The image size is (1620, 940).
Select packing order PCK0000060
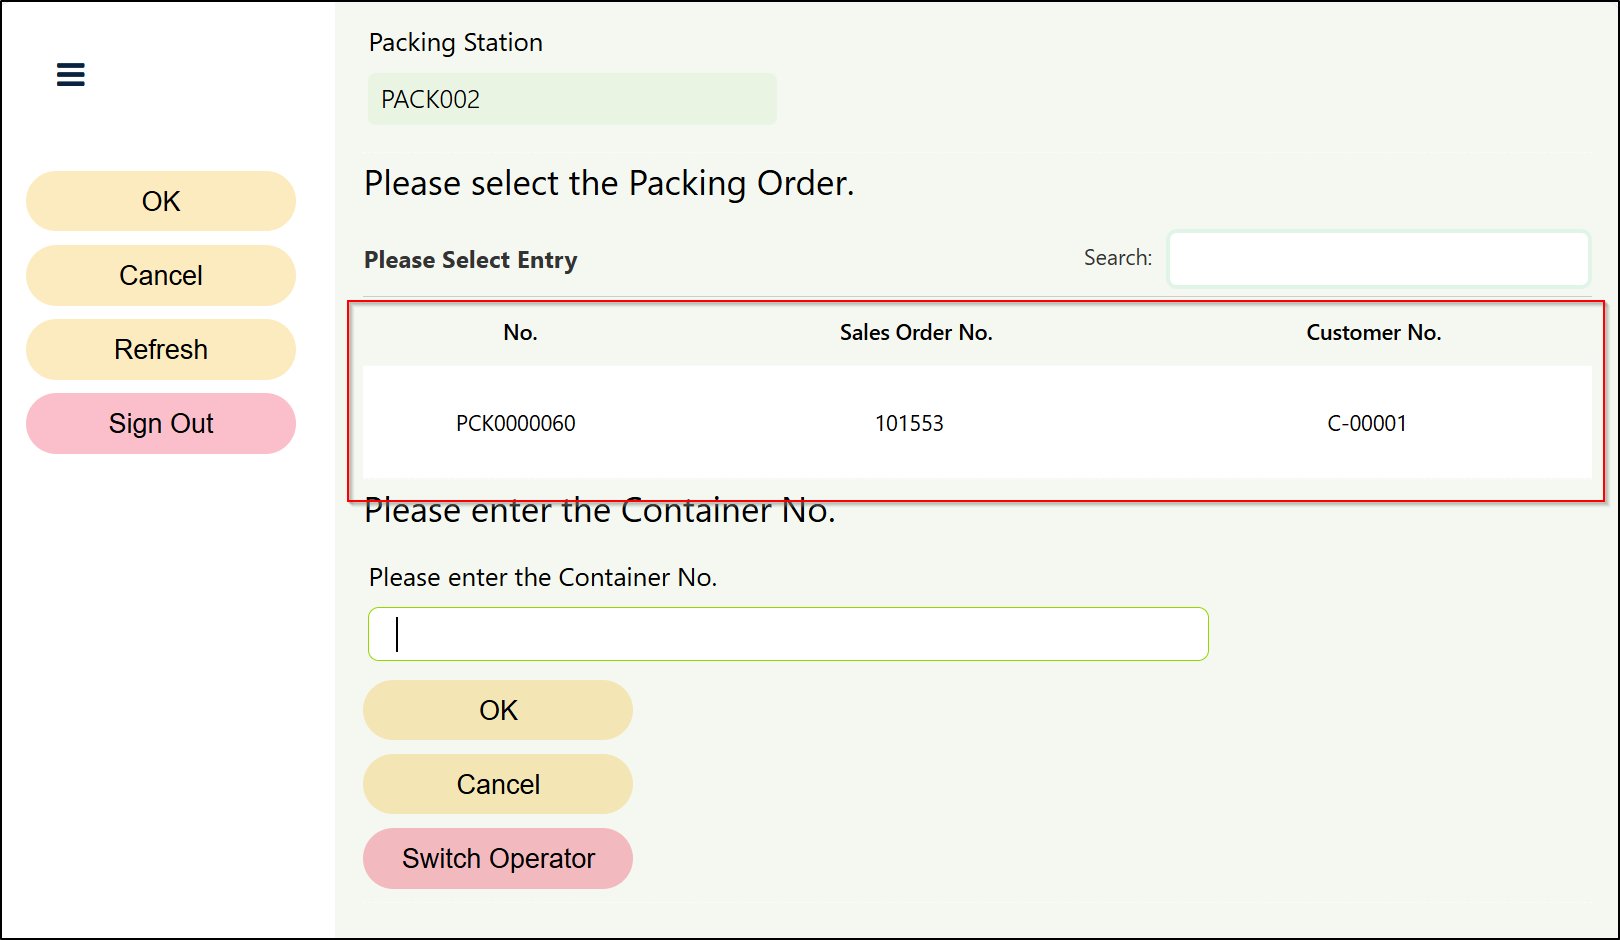(515, 424)
